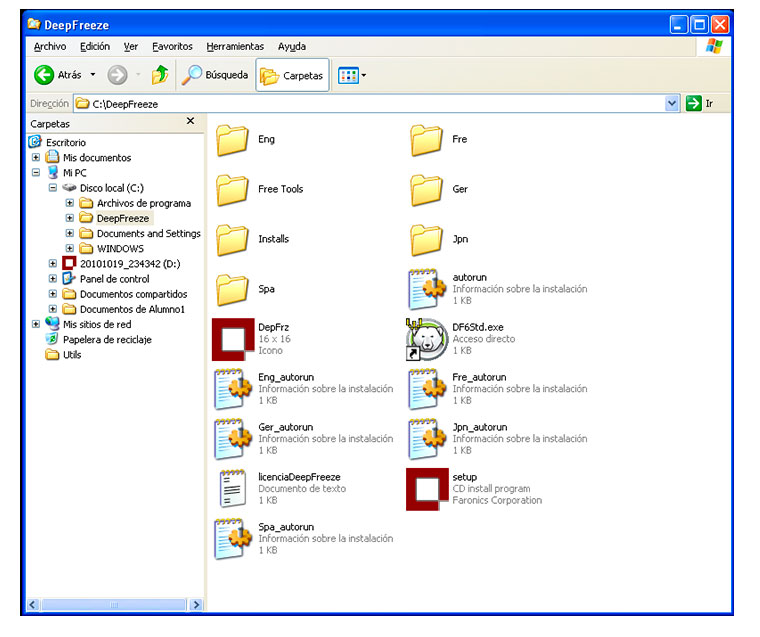This screenshot has height=637, width=760.
Task: Expand the D: drive tree node
Action: (x=53, y=263)
